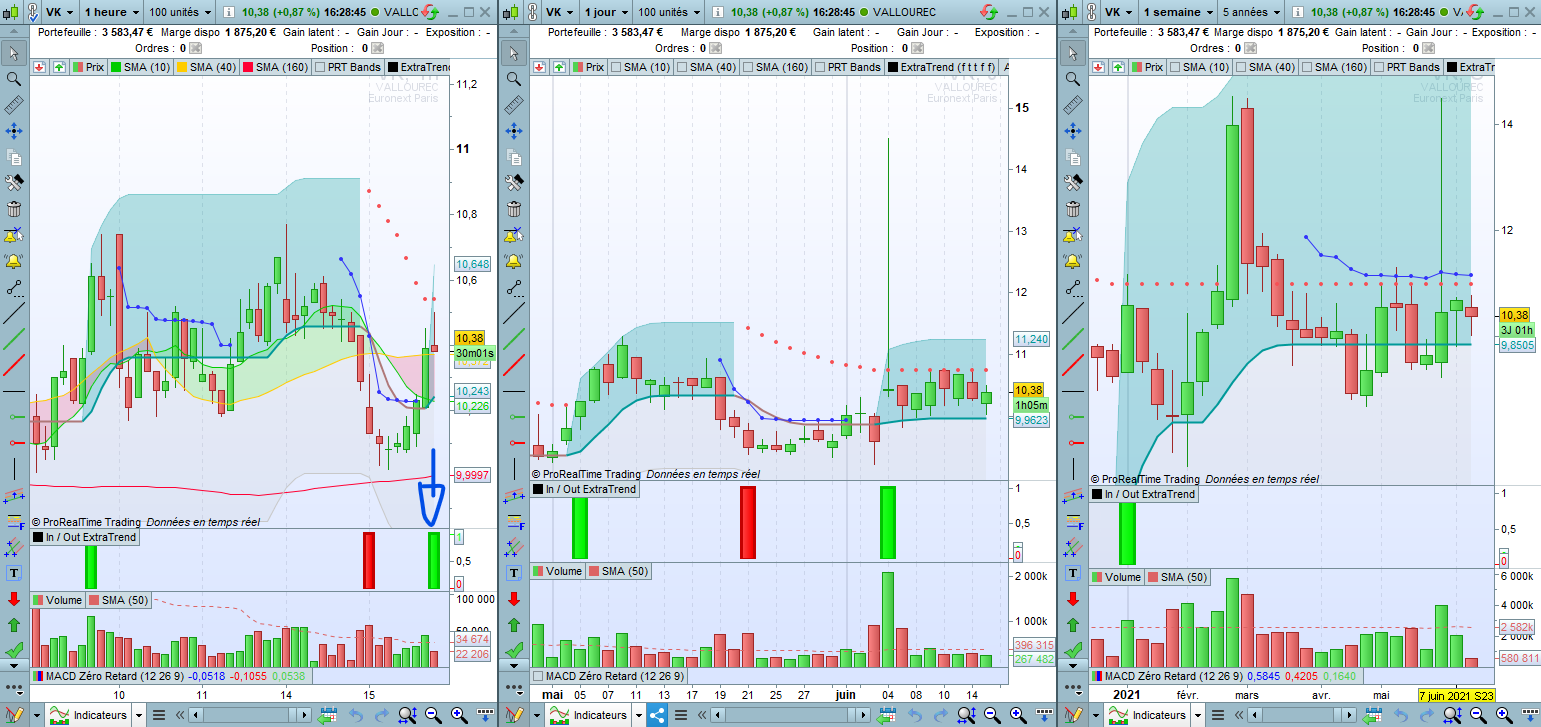The width and height of the screenshot is (1541, 727).
Task: Click the SMA (10) label in the 1 heure chart
Action: pyautogui.click(x=147, y=67)
